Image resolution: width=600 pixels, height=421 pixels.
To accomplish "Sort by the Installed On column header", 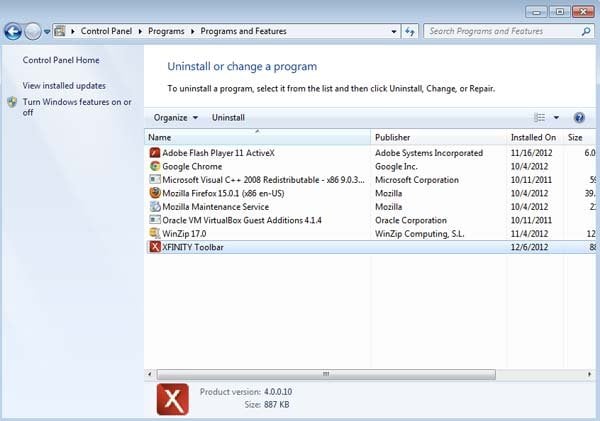I will [x=535, y=137].
